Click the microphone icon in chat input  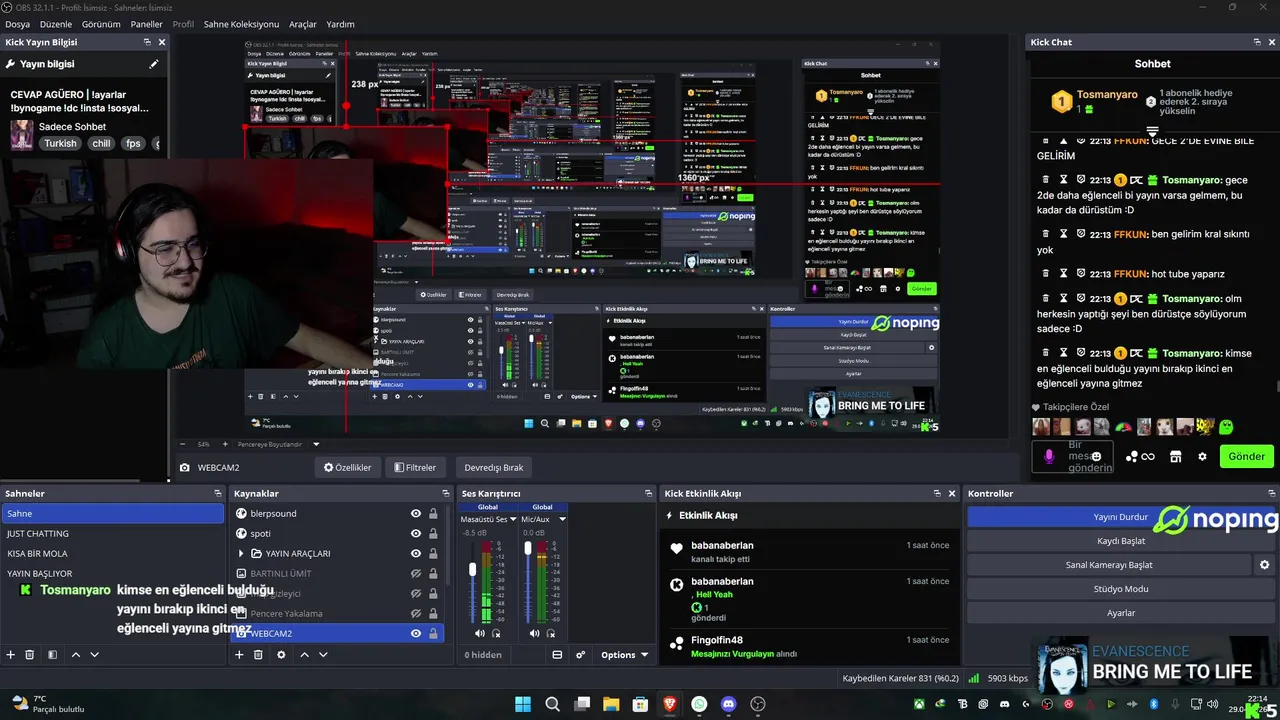pos(1049,456)
